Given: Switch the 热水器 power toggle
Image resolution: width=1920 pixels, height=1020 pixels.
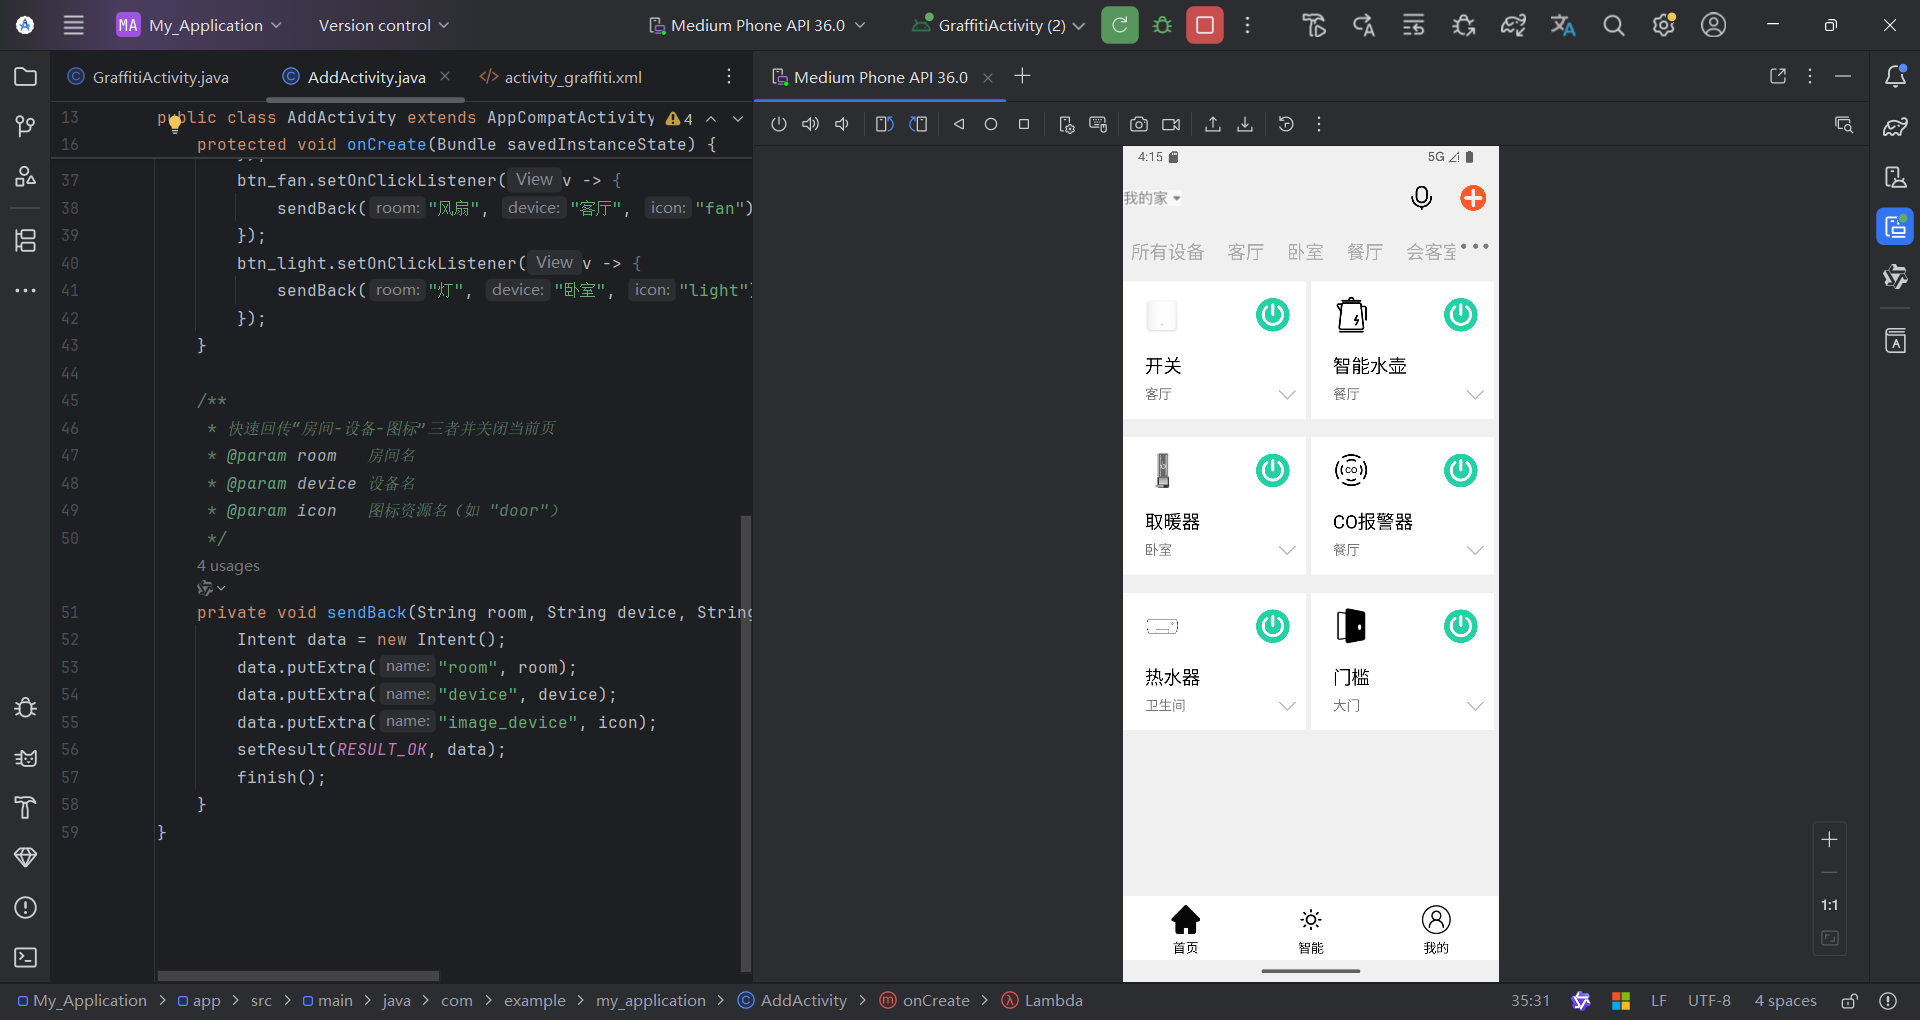Looking at the screenshot, I should coord(1272,626).
